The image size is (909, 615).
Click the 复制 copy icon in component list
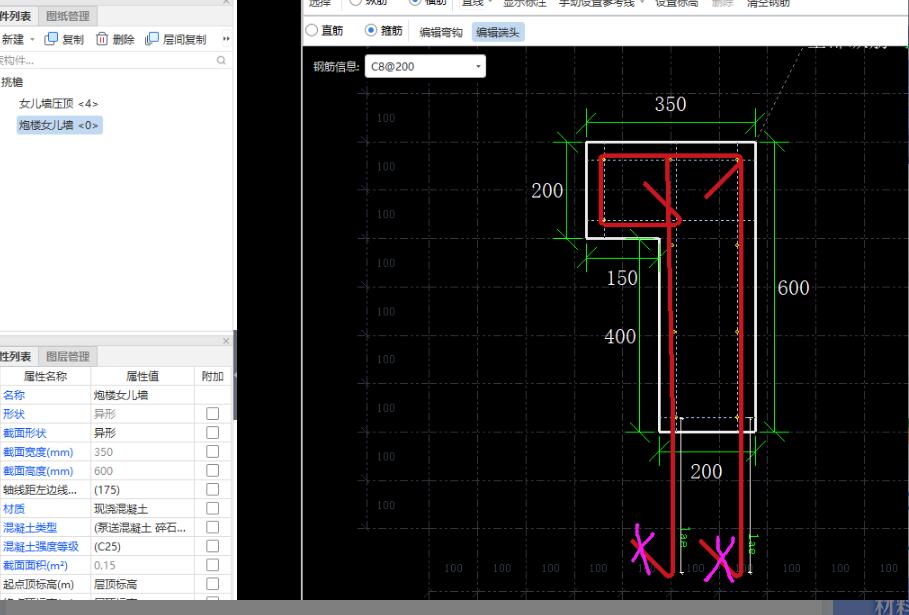click(51, 39)
